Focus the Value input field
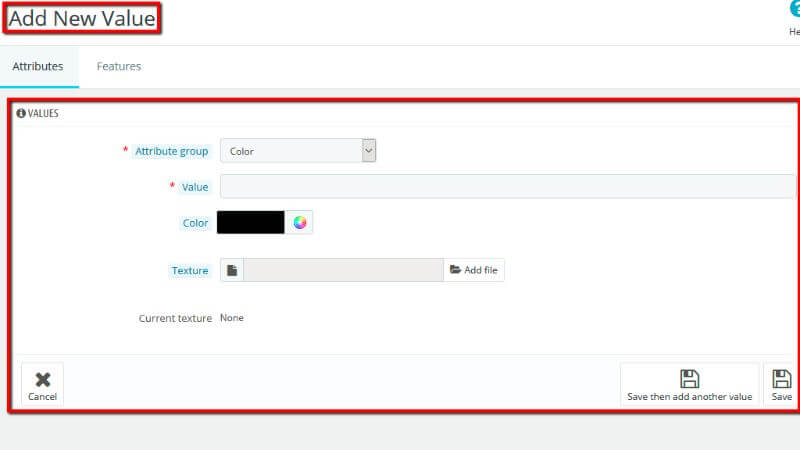This screenshot has width=800, height=450. (x=508, y=186)
